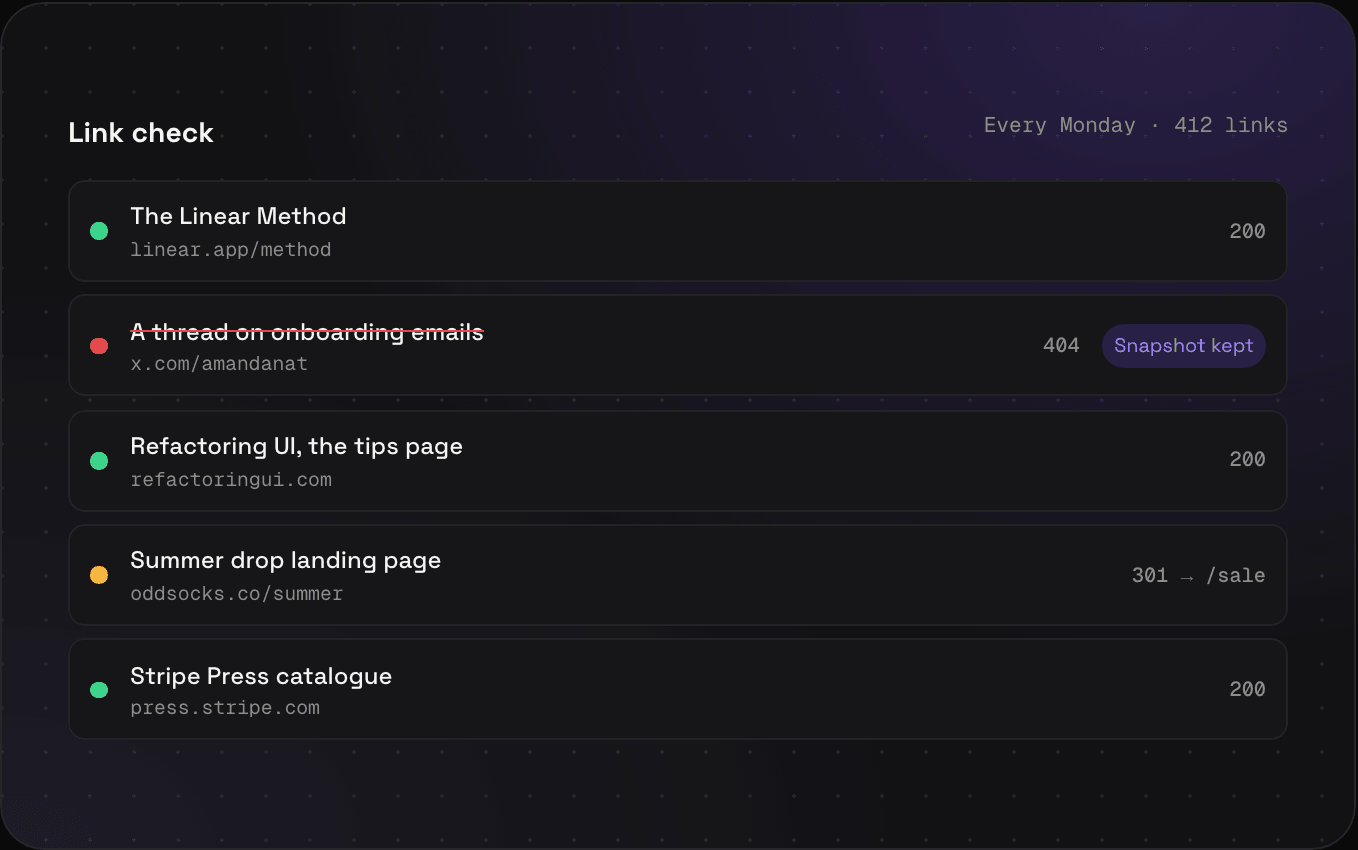Open the Summer drop landing page title
The height and width of the screenshot is (850, 1358).
tap(286, 560)
